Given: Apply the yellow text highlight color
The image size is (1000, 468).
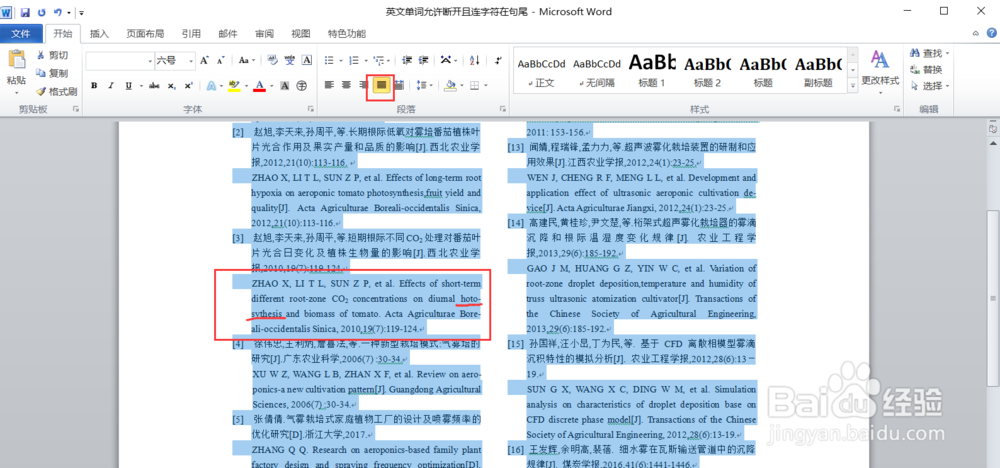Looking at the screenshot, I should (x=234, y=85).
